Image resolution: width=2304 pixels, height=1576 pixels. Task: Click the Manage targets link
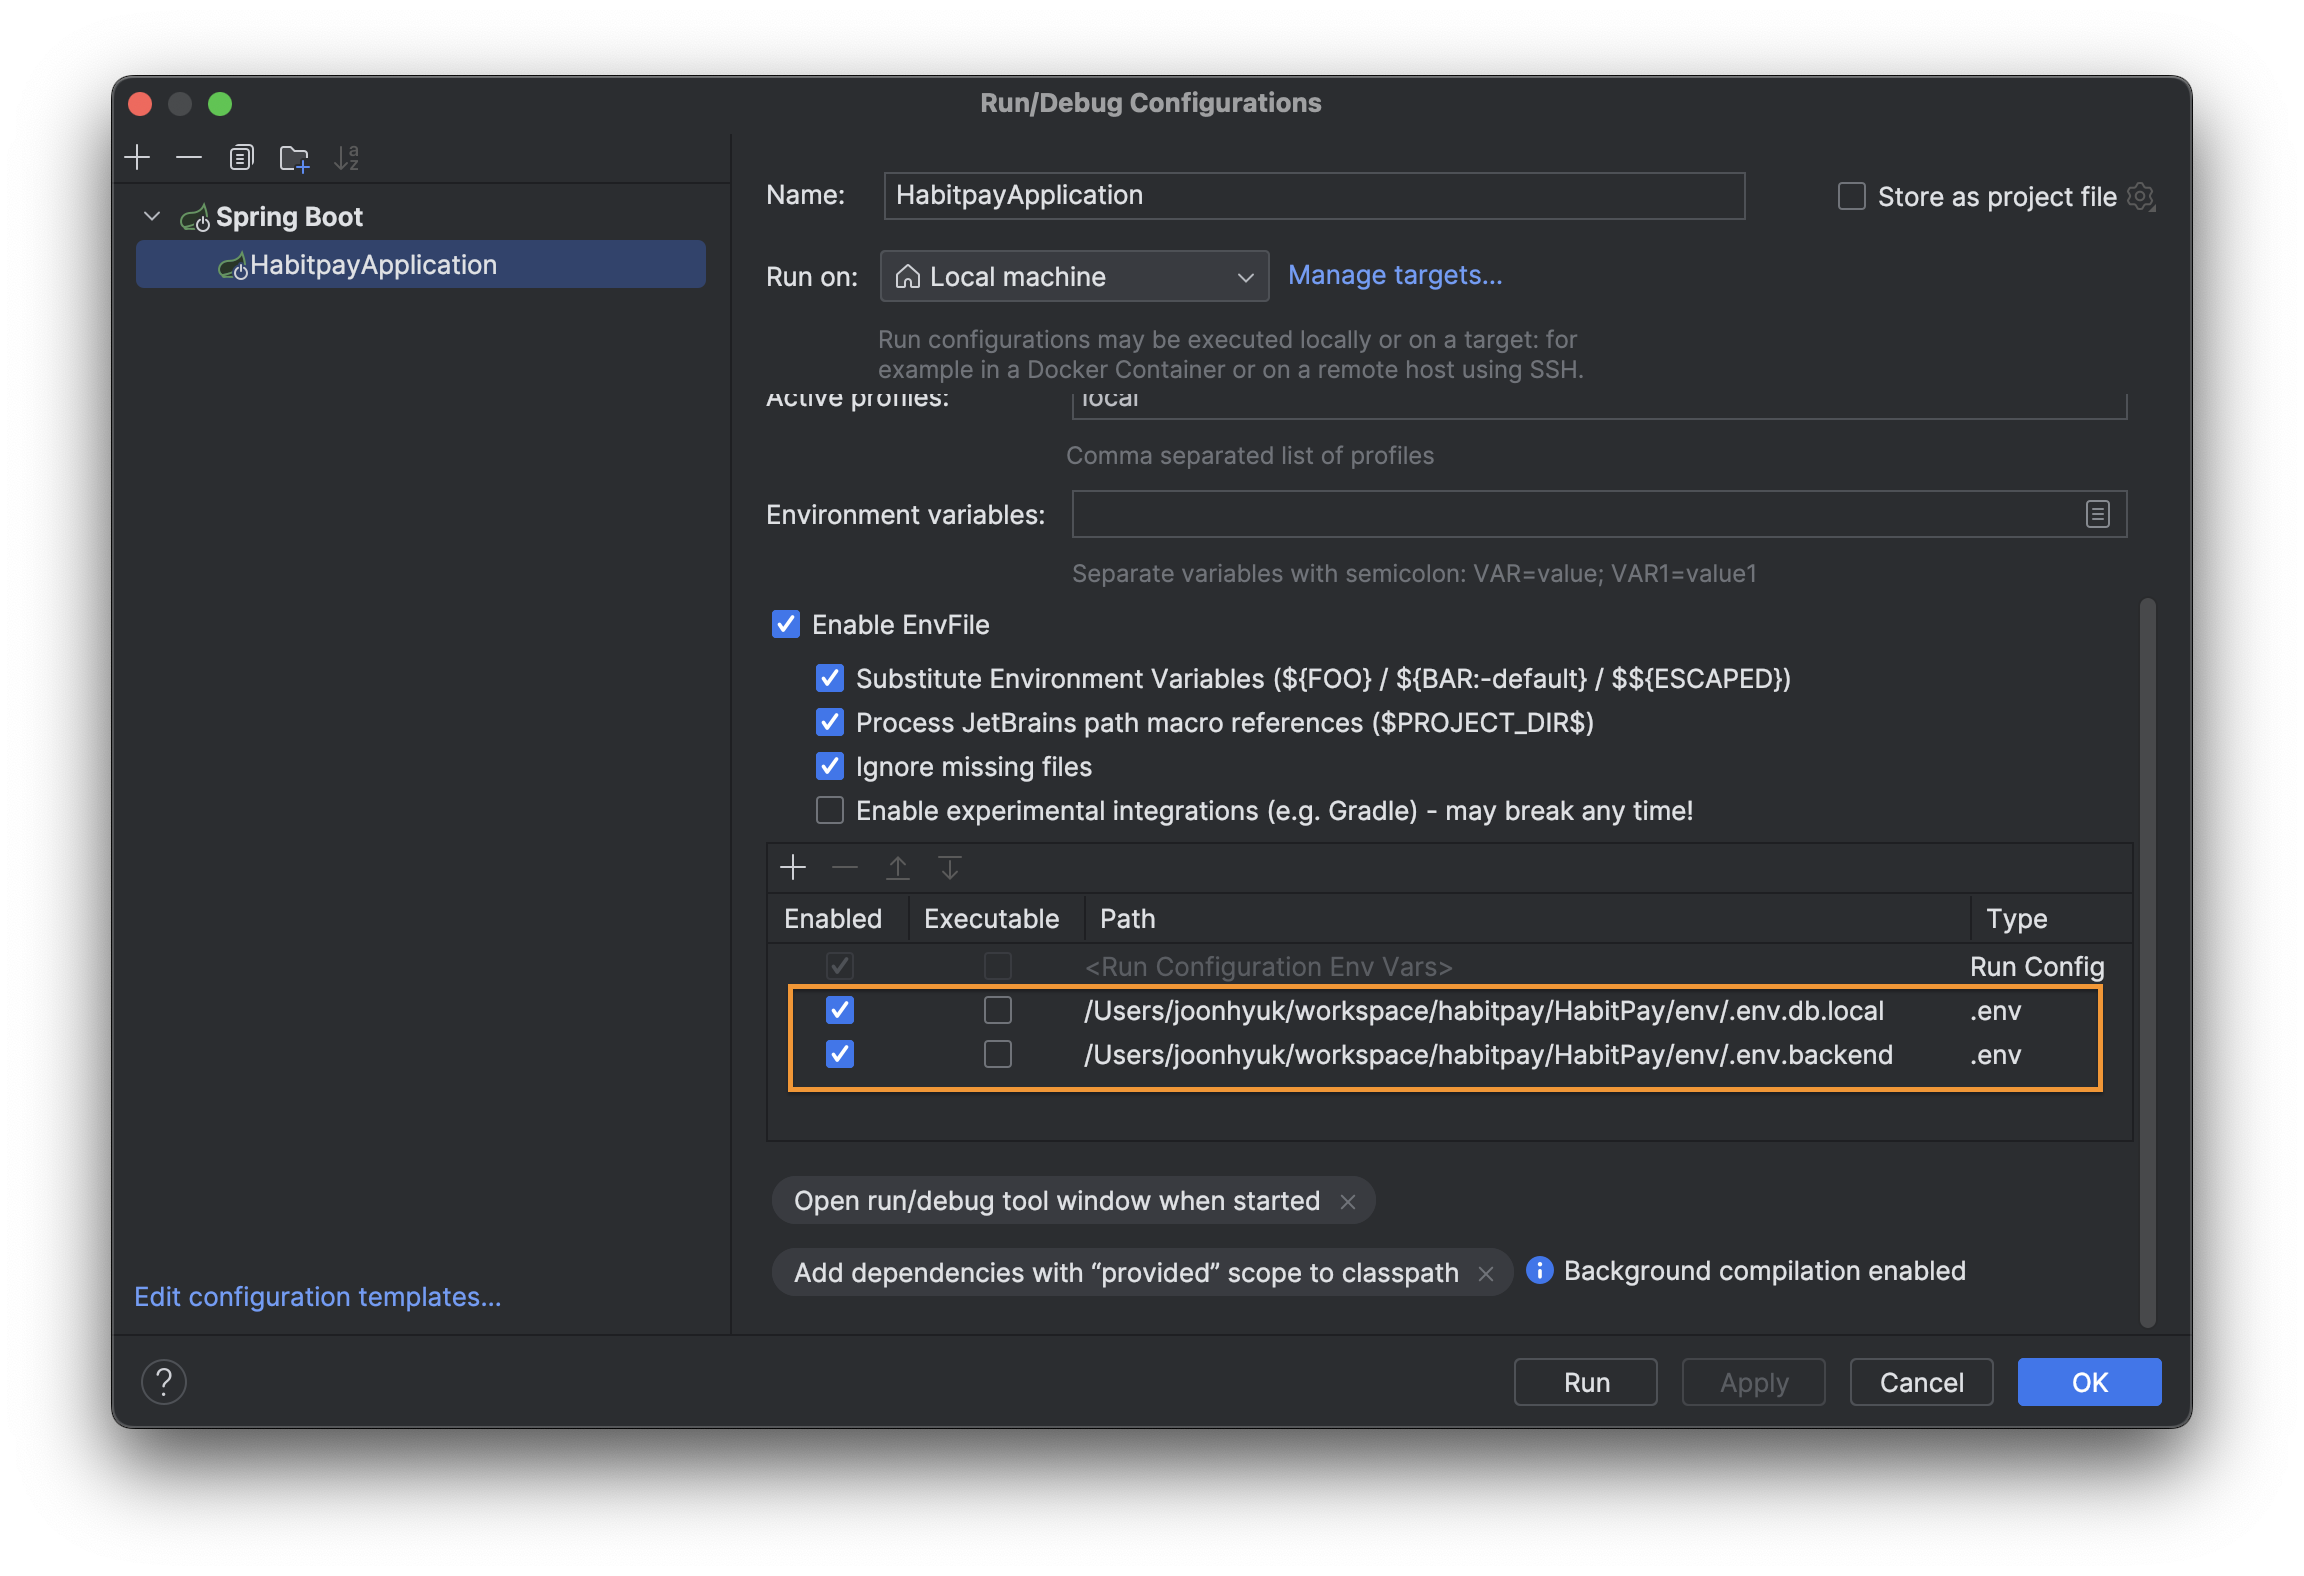pos(1394,275)
